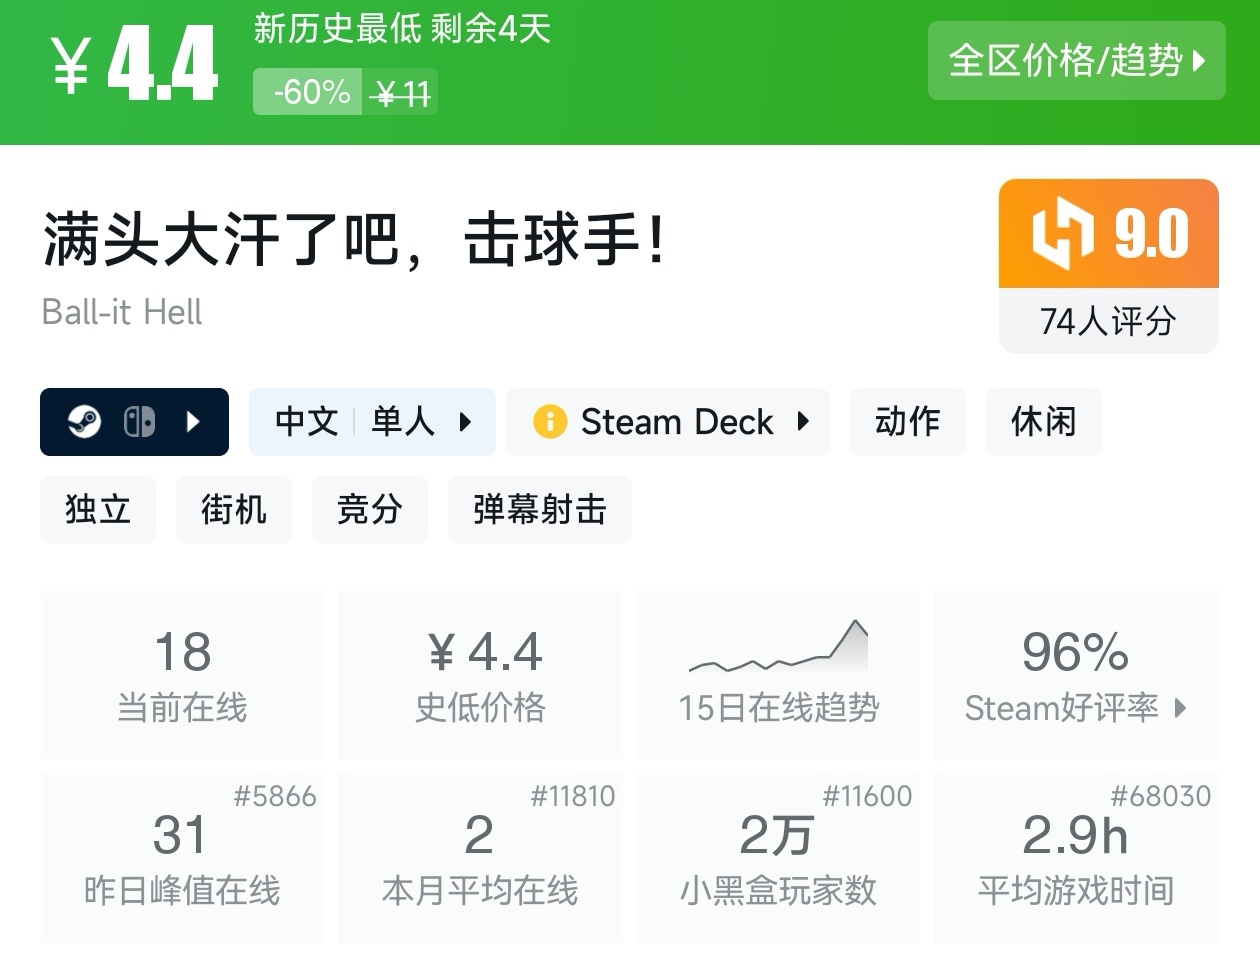Click the -60% discount badge

(309, 93)
